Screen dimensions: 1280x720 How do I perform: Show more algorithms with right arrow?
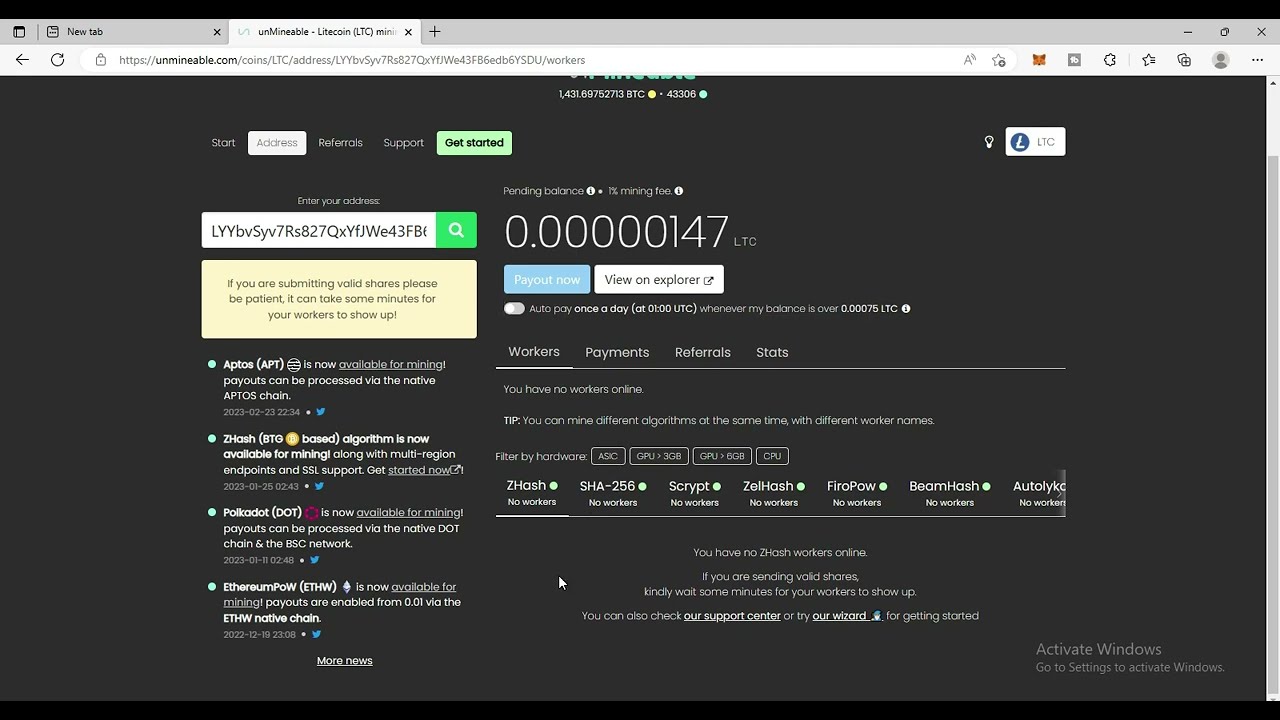[1058, 492]
